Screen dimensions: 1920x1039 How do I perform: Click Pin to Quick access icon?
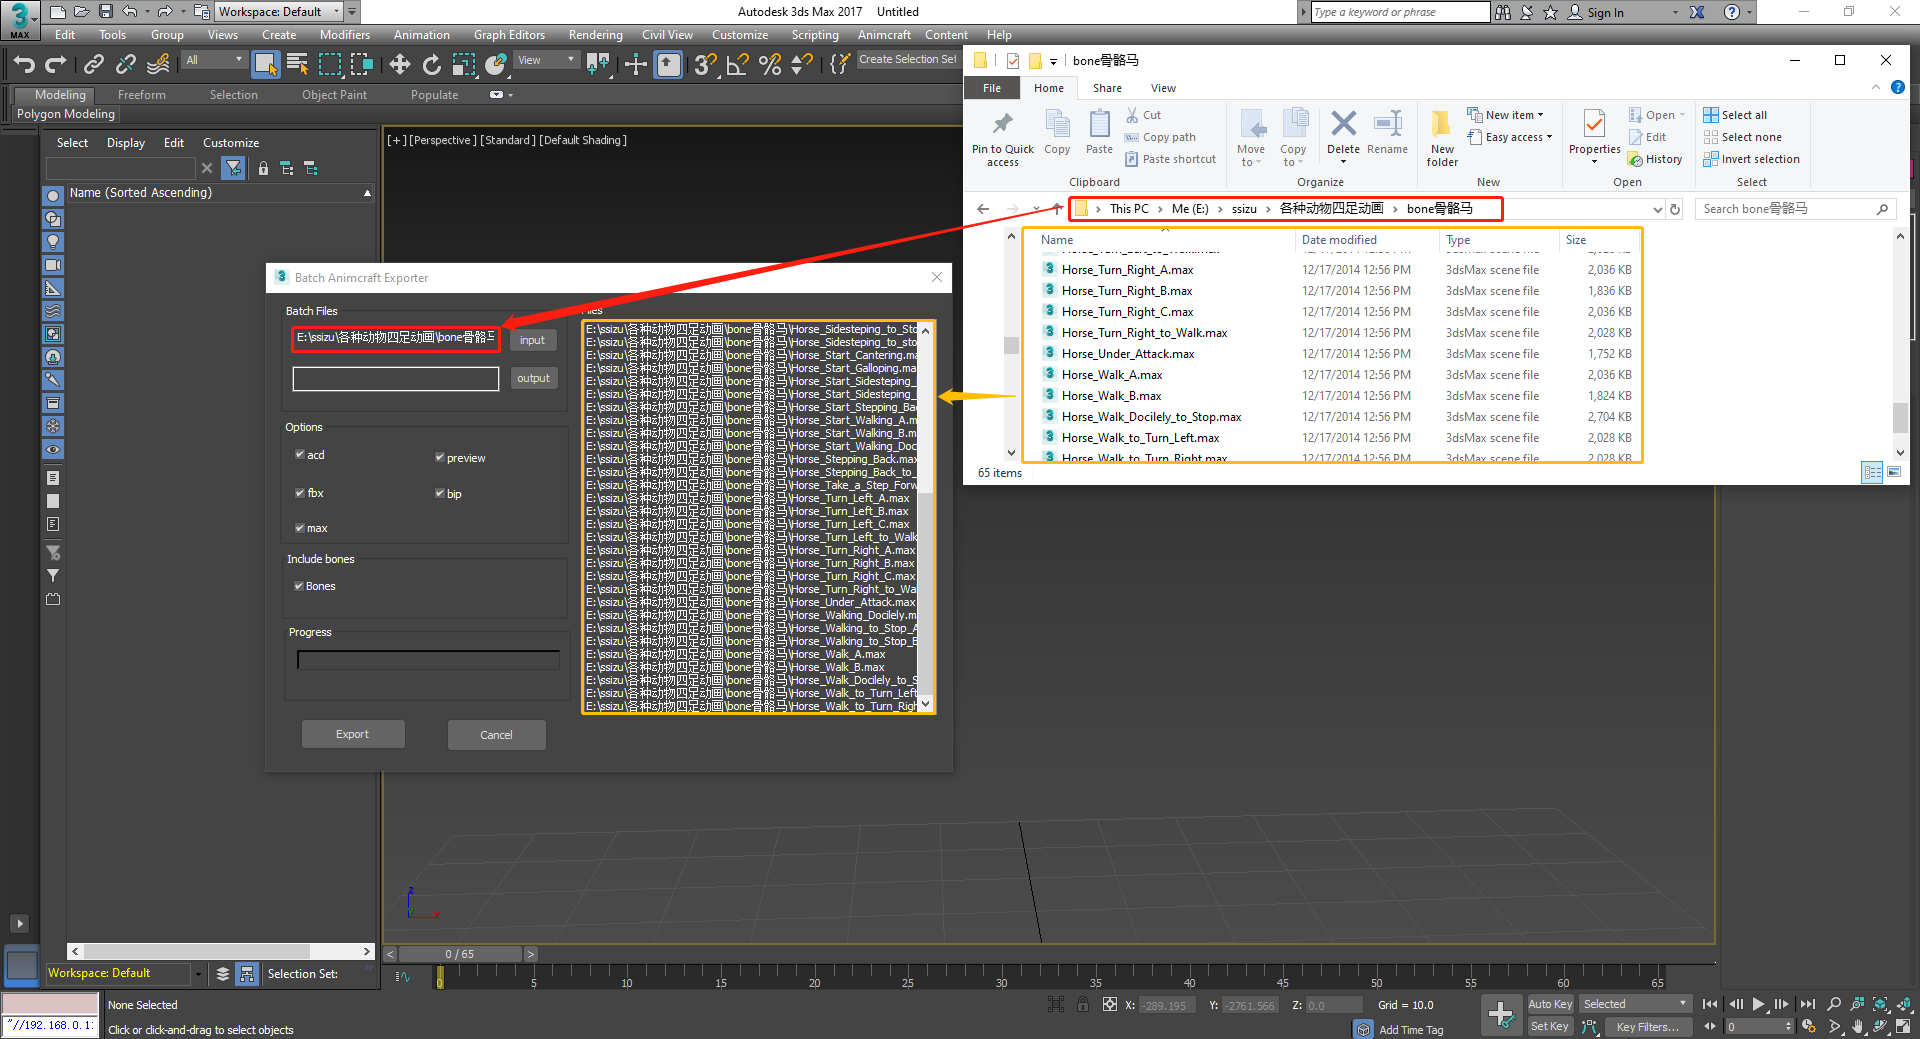click(1002, 138)
